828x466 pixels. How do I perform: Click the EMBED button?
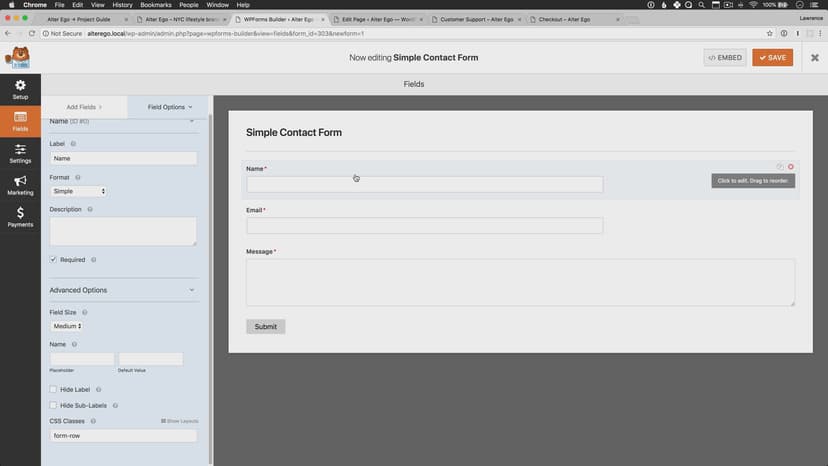pyautogui.click(x=725, y=58)
